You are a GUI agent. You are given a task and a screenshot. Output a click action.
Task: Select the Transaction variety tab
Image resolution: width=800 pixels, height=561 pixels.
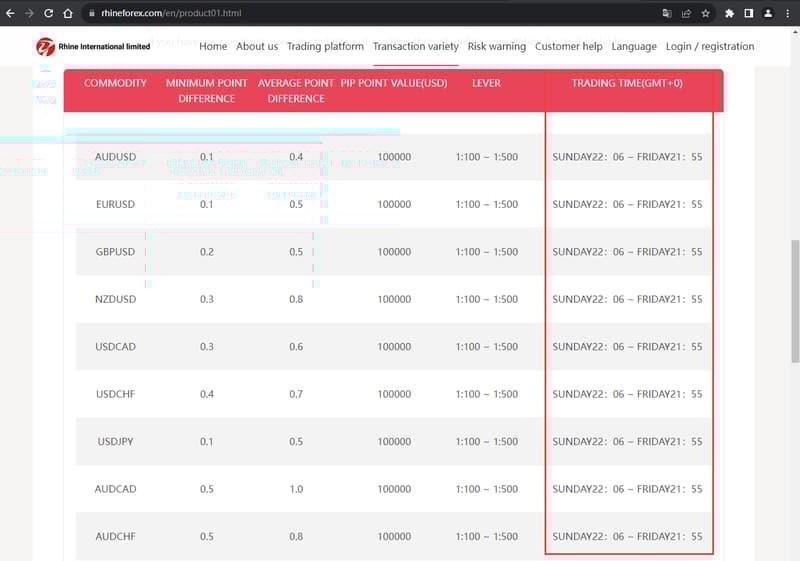point(415,46)
